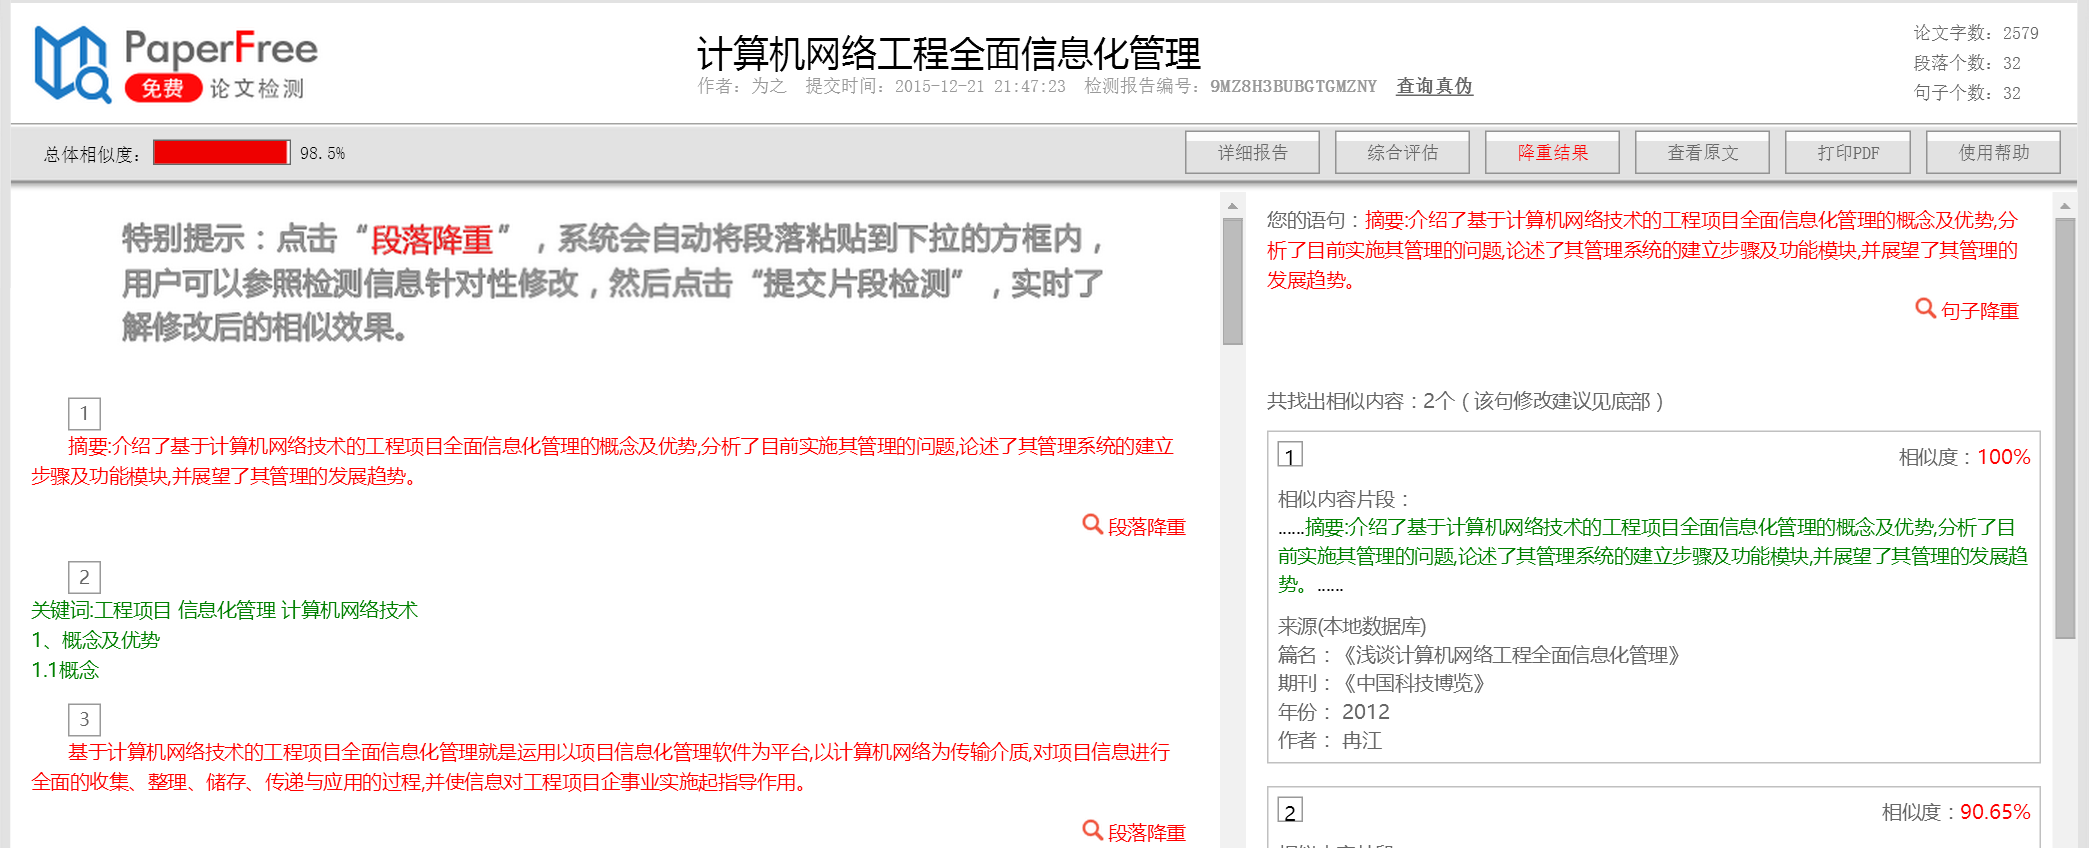Click the red overall similarity progress bar
The height and width of the screenshot is (848, 2089).
(221, 152)
